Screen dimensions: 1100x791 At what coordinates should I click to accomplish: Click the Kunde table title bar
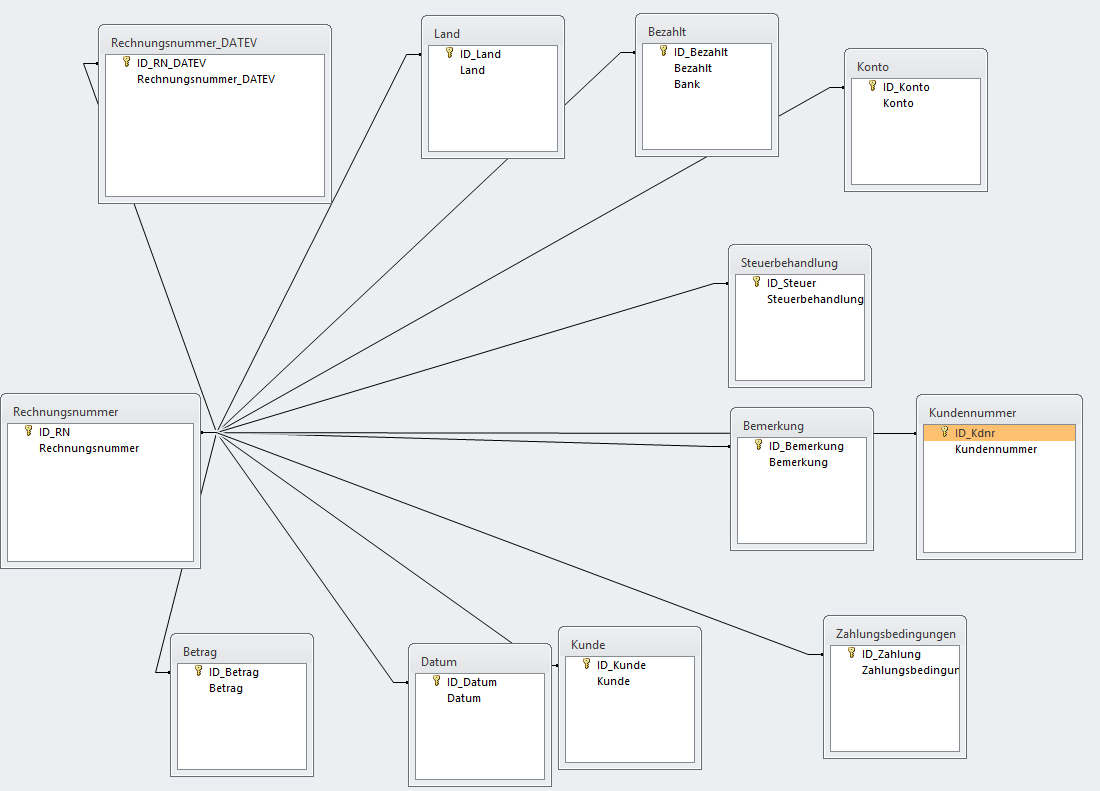pos(630,644)
